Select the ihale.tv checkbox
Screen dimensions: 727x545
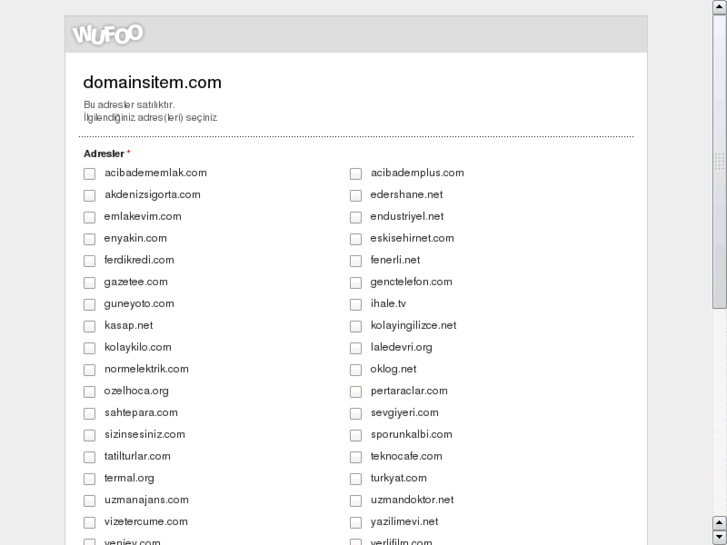tap(356, 305)
